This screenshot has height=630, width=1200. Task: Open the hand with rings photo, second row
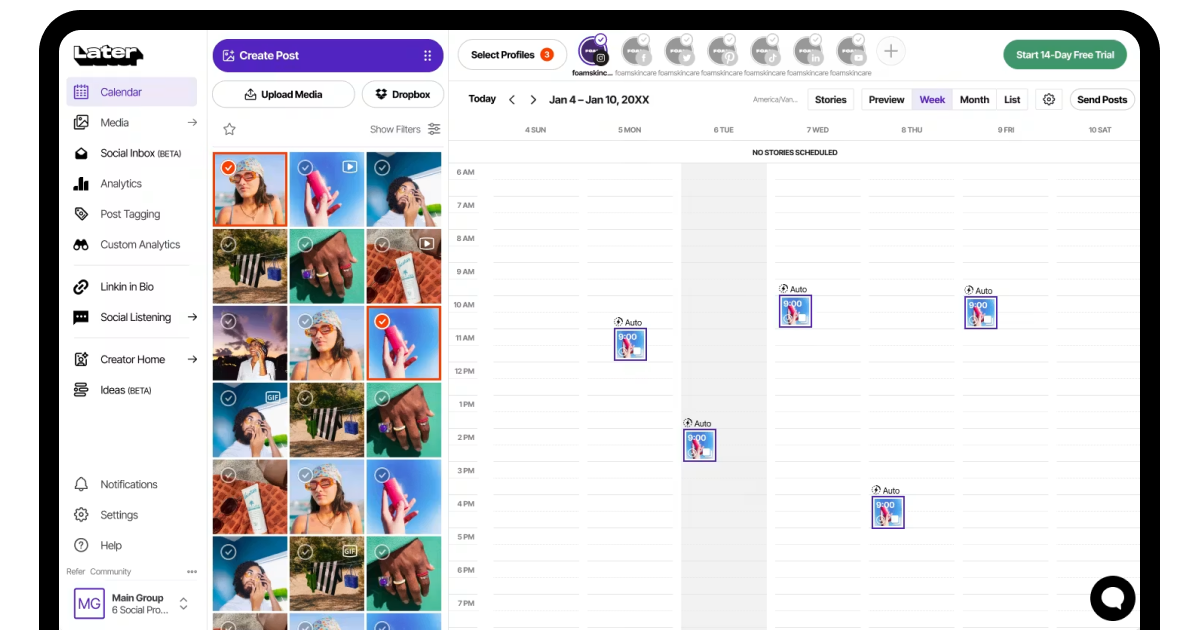click(327, 266)
